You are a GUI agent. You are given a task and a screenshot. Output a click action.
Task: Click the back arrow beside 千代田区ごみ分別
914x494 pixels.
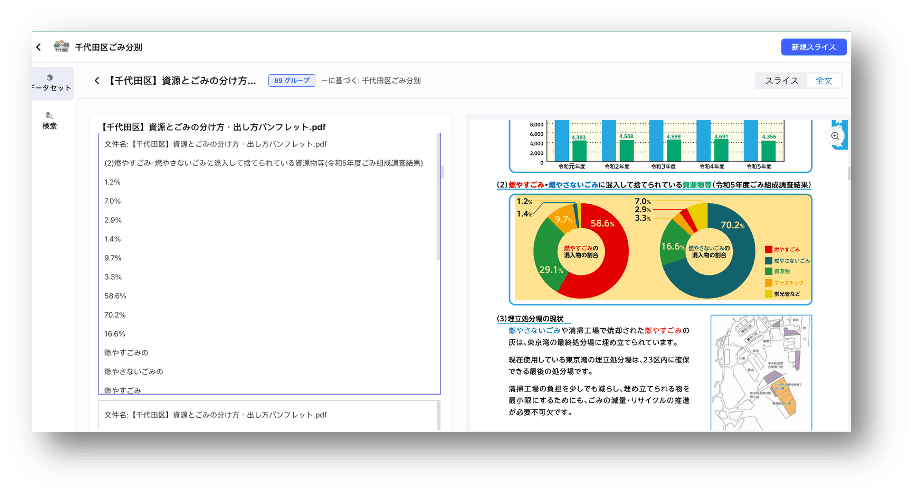[38, 47]
